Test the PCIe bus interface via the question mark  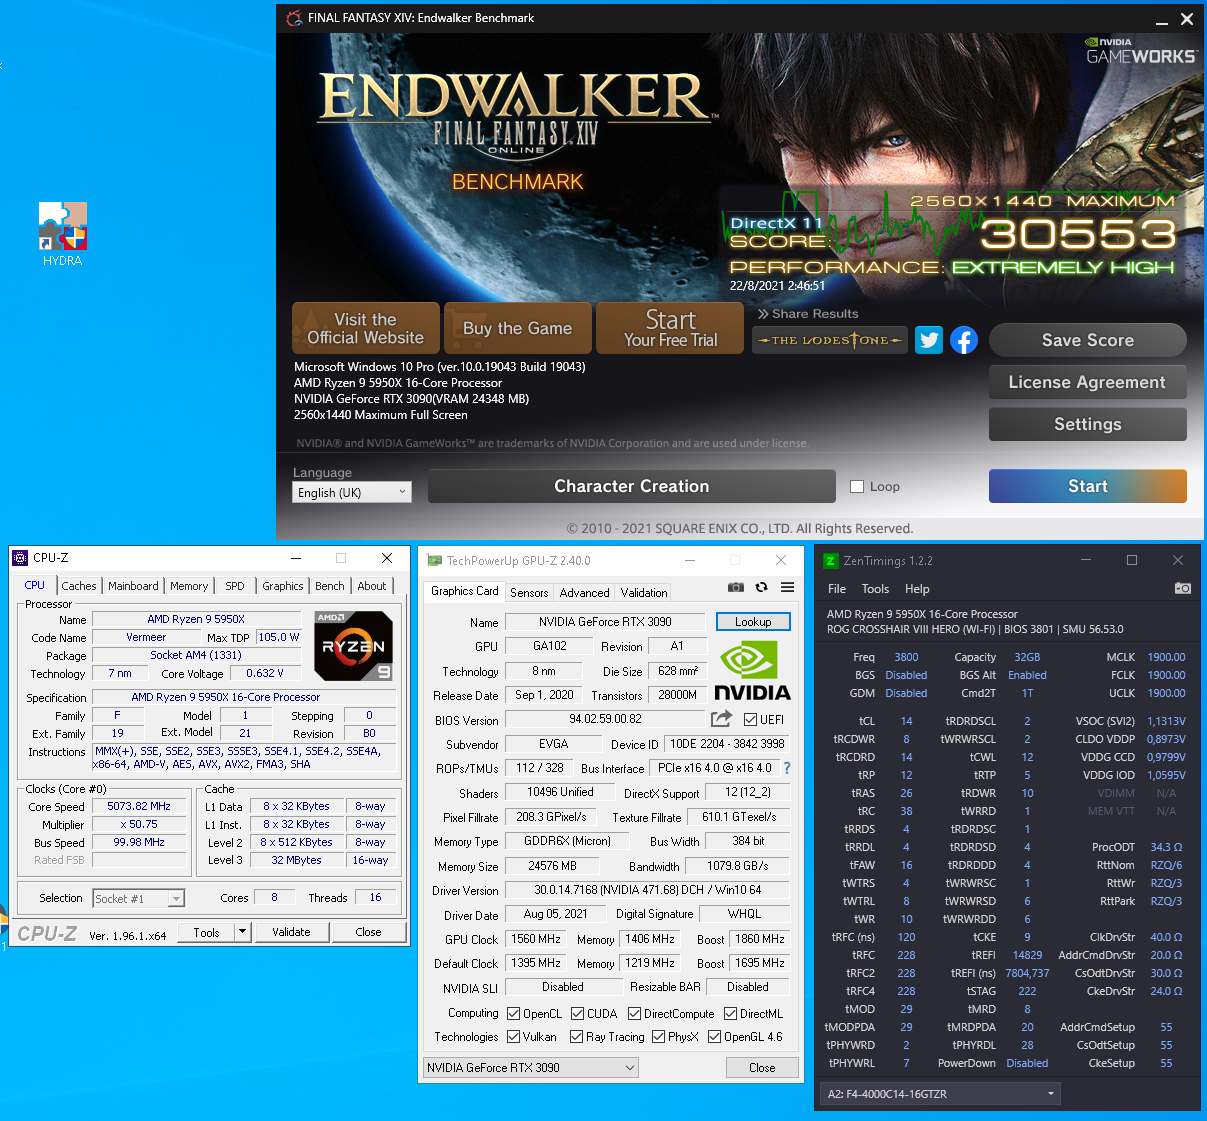pos(787,768)
